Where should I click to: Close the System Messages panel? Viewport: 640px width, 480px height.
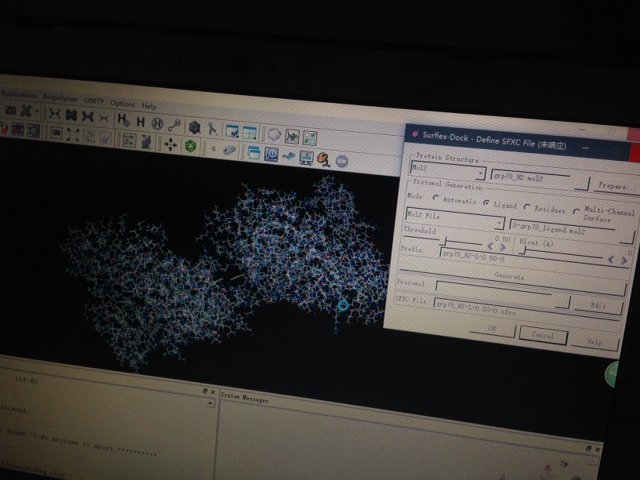[x=597, y=449]
